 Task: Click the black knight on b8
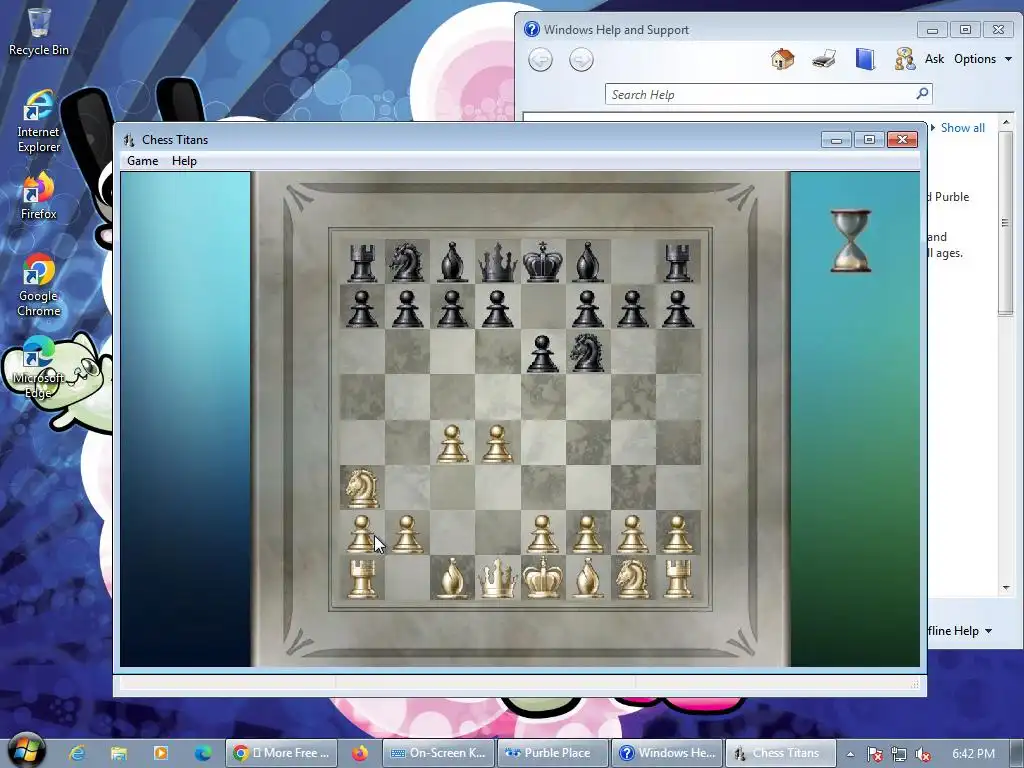408,263
